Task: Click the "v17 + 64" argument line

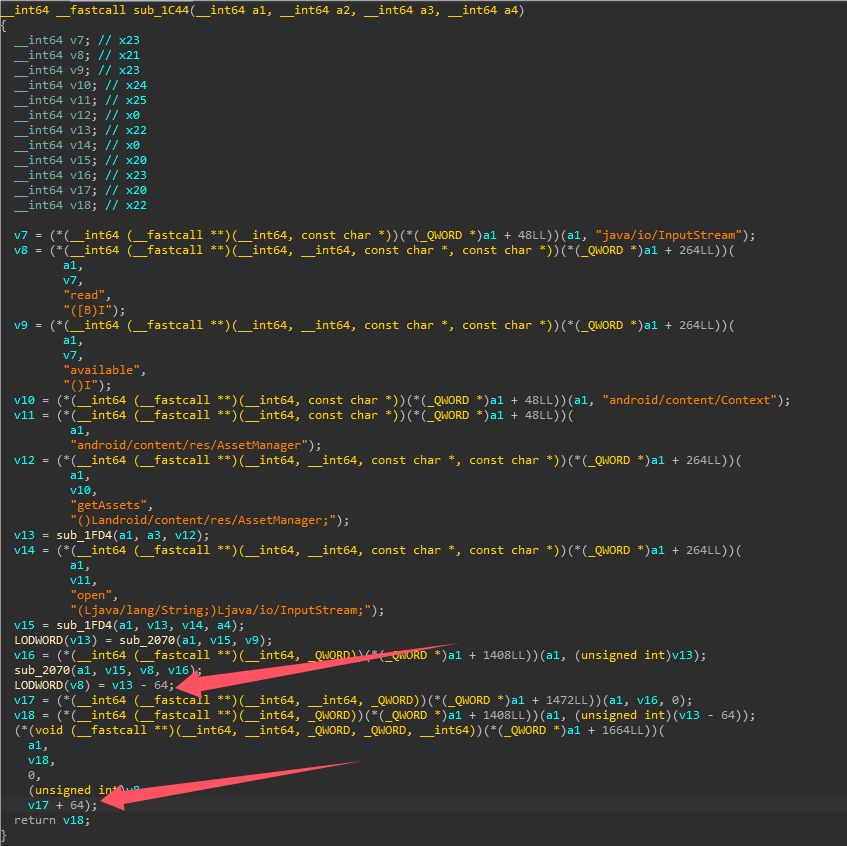Action: click(63, 805)
